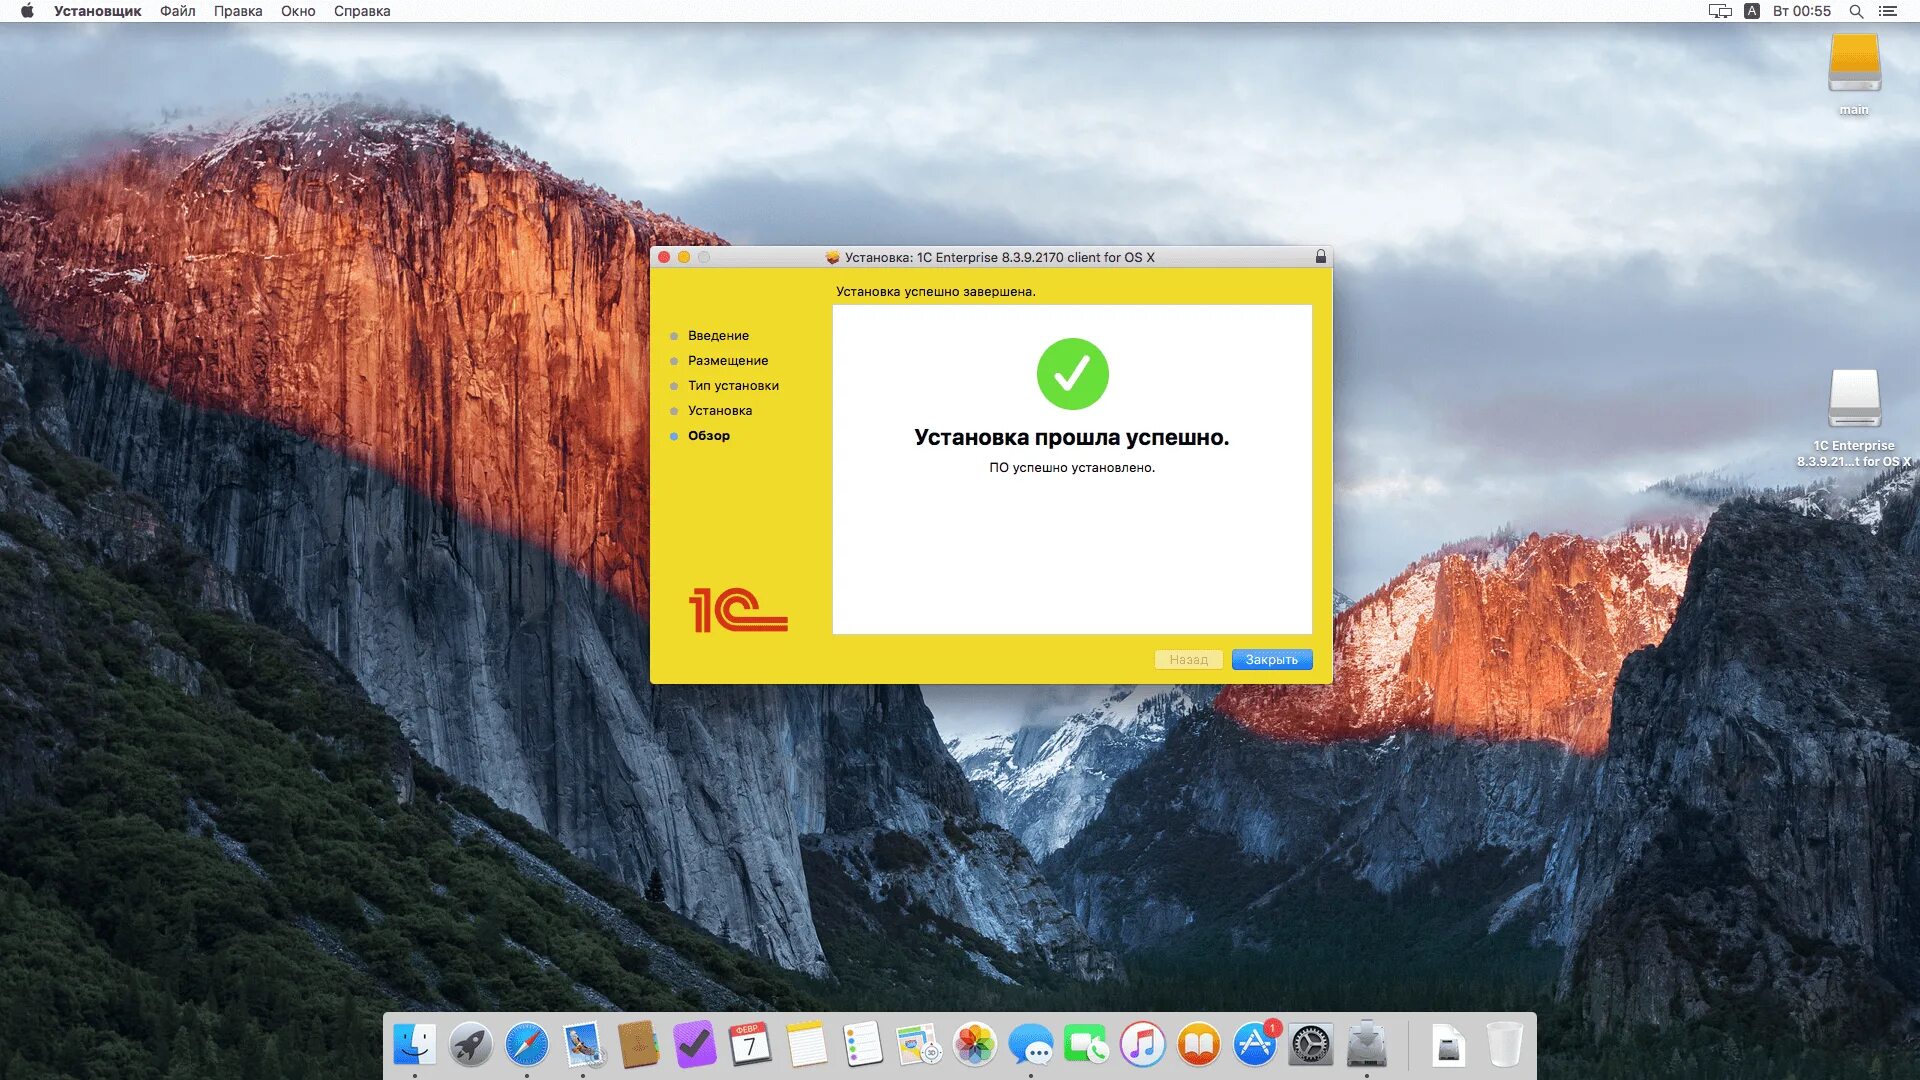Viewport: 1920px width, 1080px height.
Task: Open the Окно menu
Action: (x=298, y=11)
